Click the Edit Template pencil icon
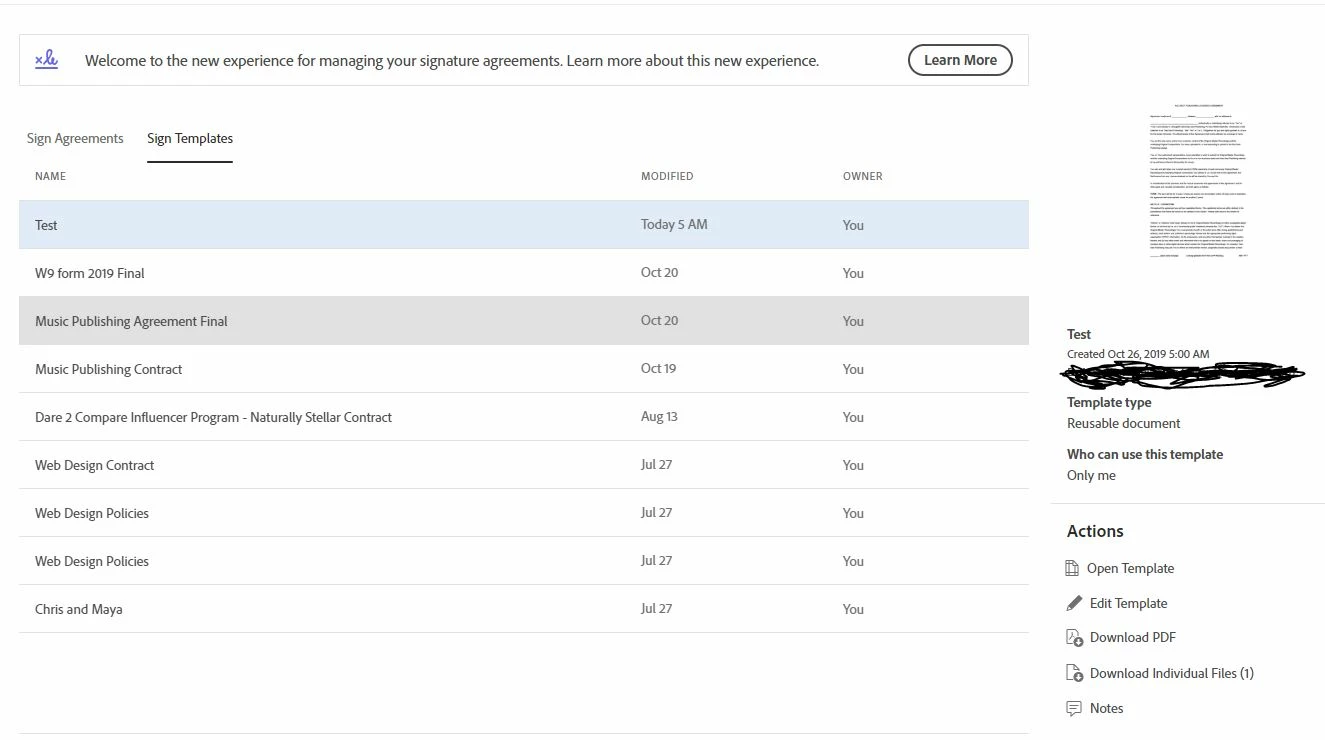 coord(1074,603)
